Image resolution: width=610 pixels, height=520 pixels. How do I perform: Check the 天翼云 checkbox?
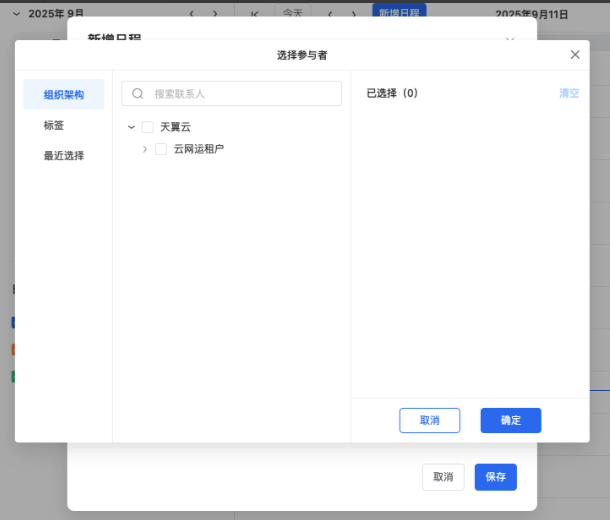click(148, 127)
